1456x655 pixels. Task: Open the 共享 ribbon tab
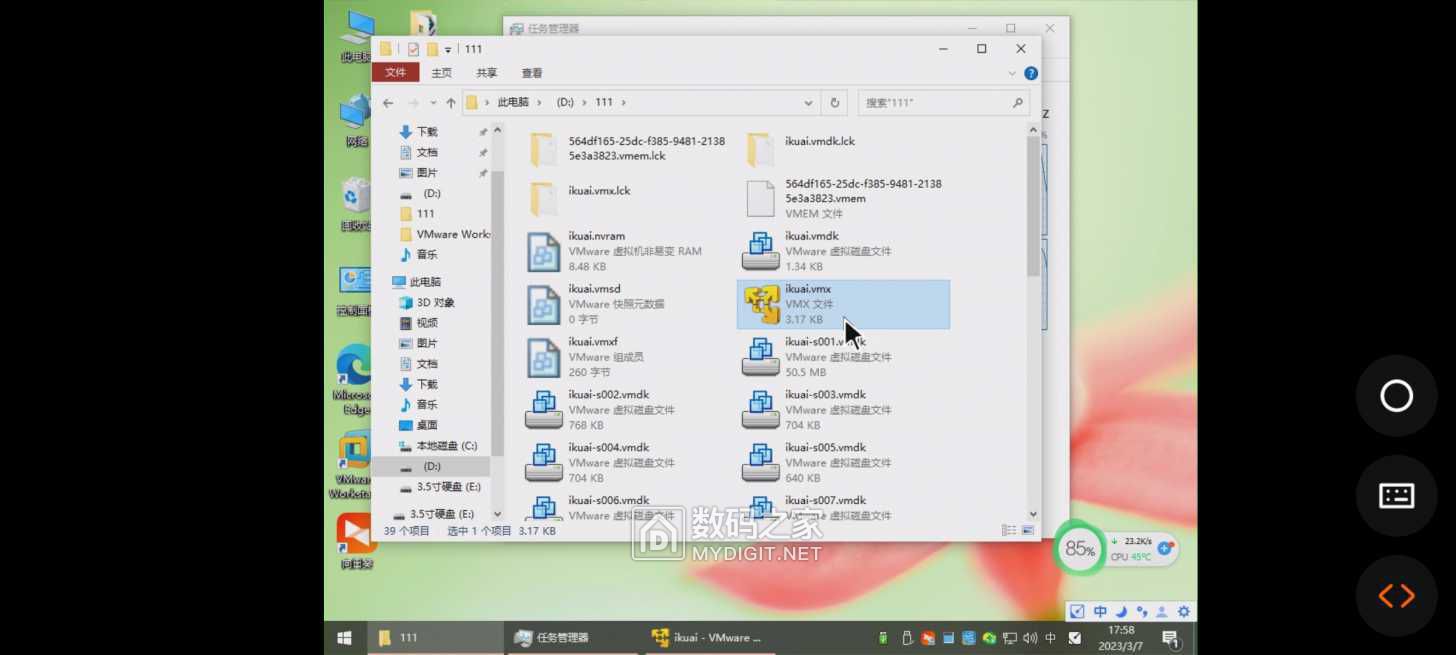(x=487, y=73)
